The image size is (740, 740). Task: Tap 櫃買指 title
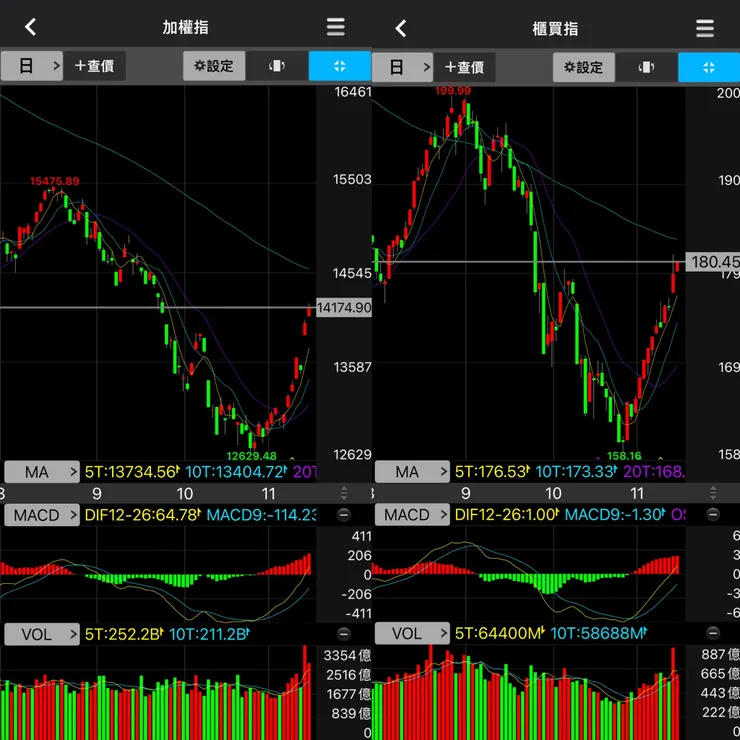(555, 29)
